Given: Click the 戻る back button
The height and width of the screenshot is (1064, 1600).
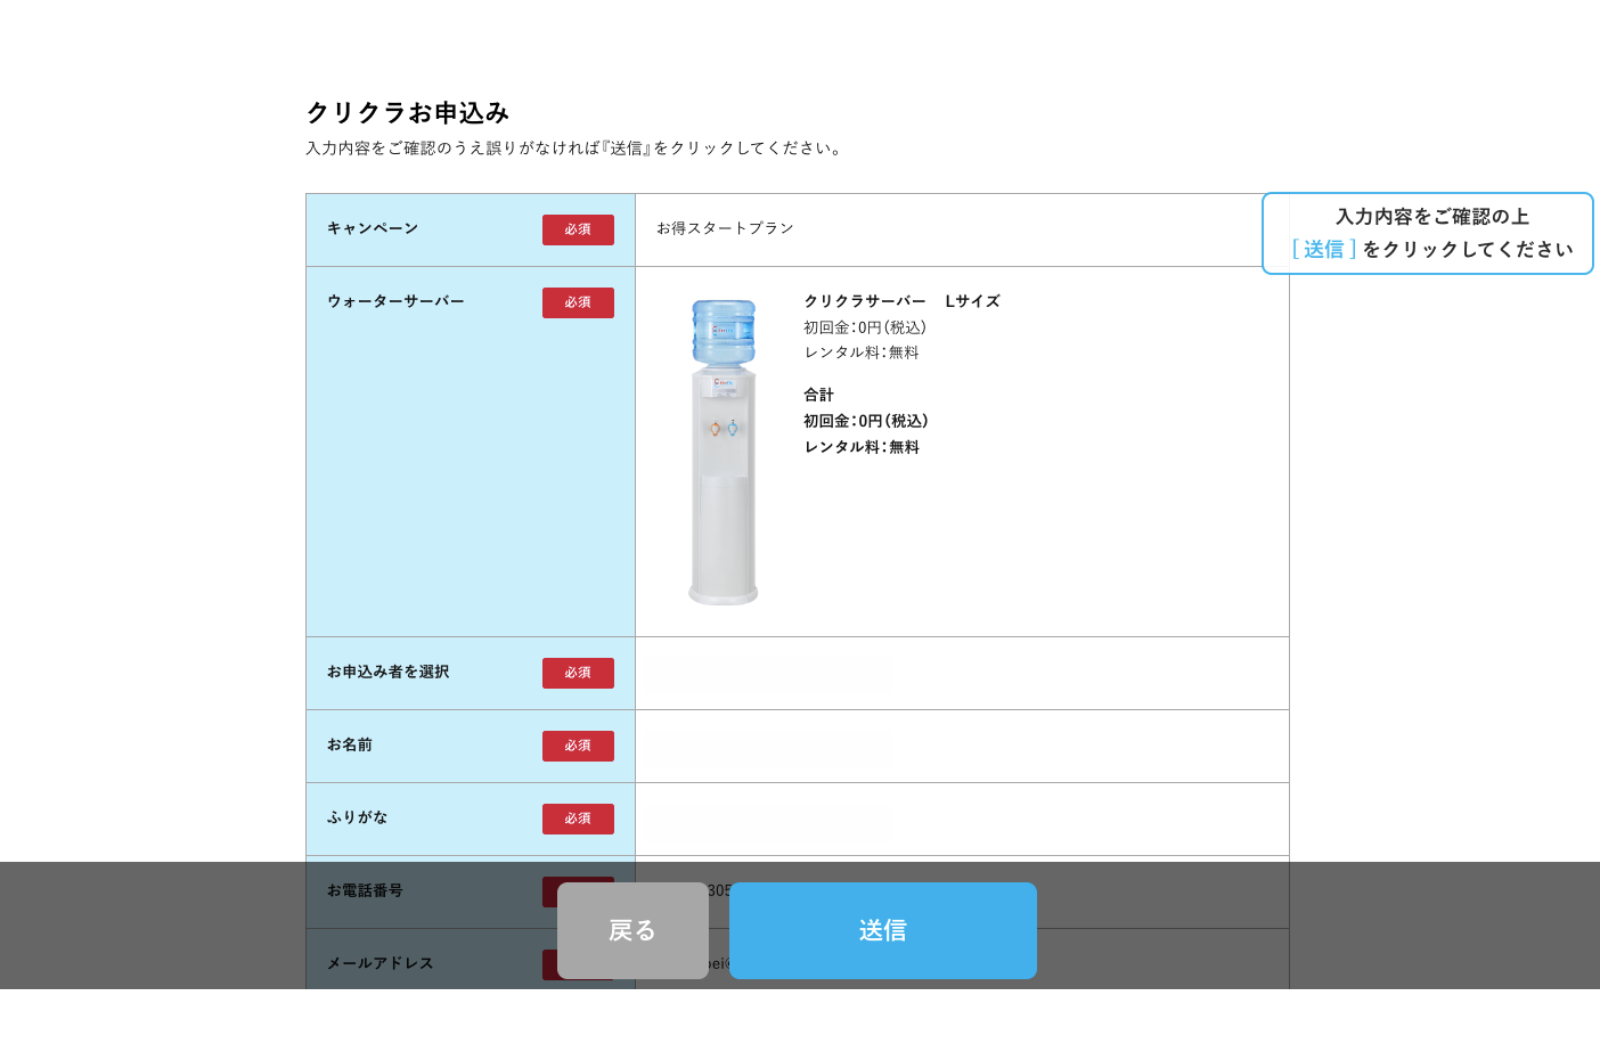Looking at the screenshot, I should click(x=633, y=930).
